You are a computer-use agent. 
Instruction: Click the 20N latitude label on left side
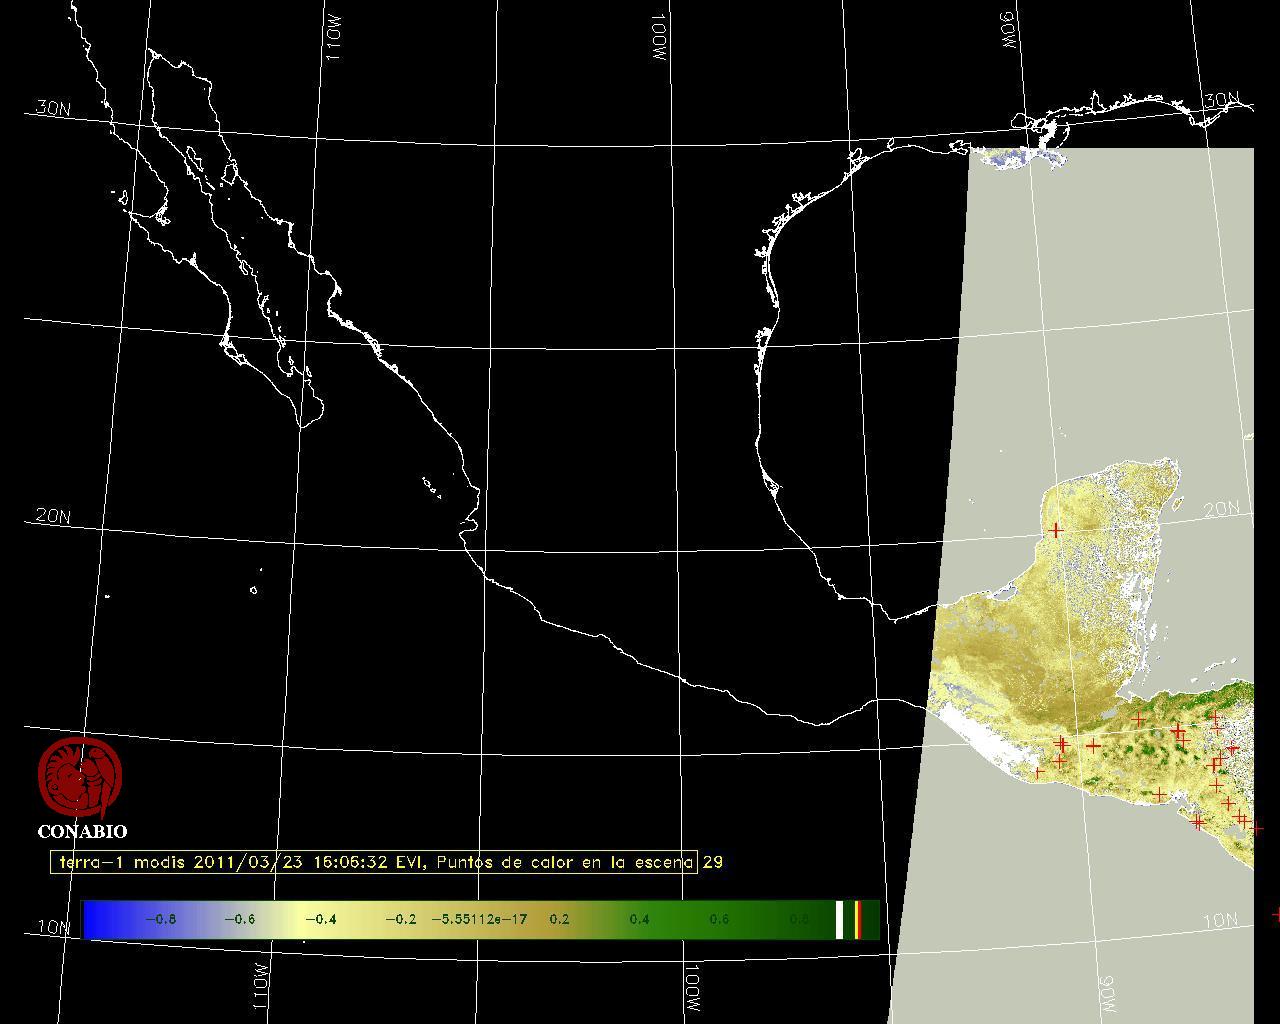click(x=53, y=516)
